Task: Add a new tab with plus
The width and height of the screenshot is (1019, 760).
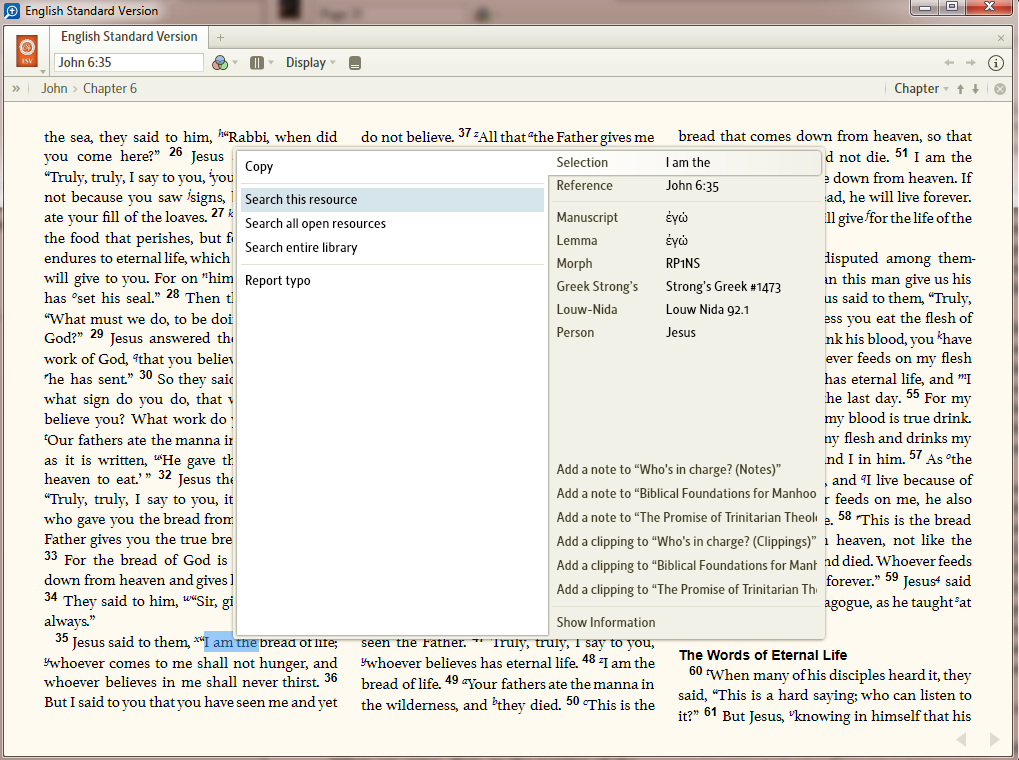Action: pos(220,38)
